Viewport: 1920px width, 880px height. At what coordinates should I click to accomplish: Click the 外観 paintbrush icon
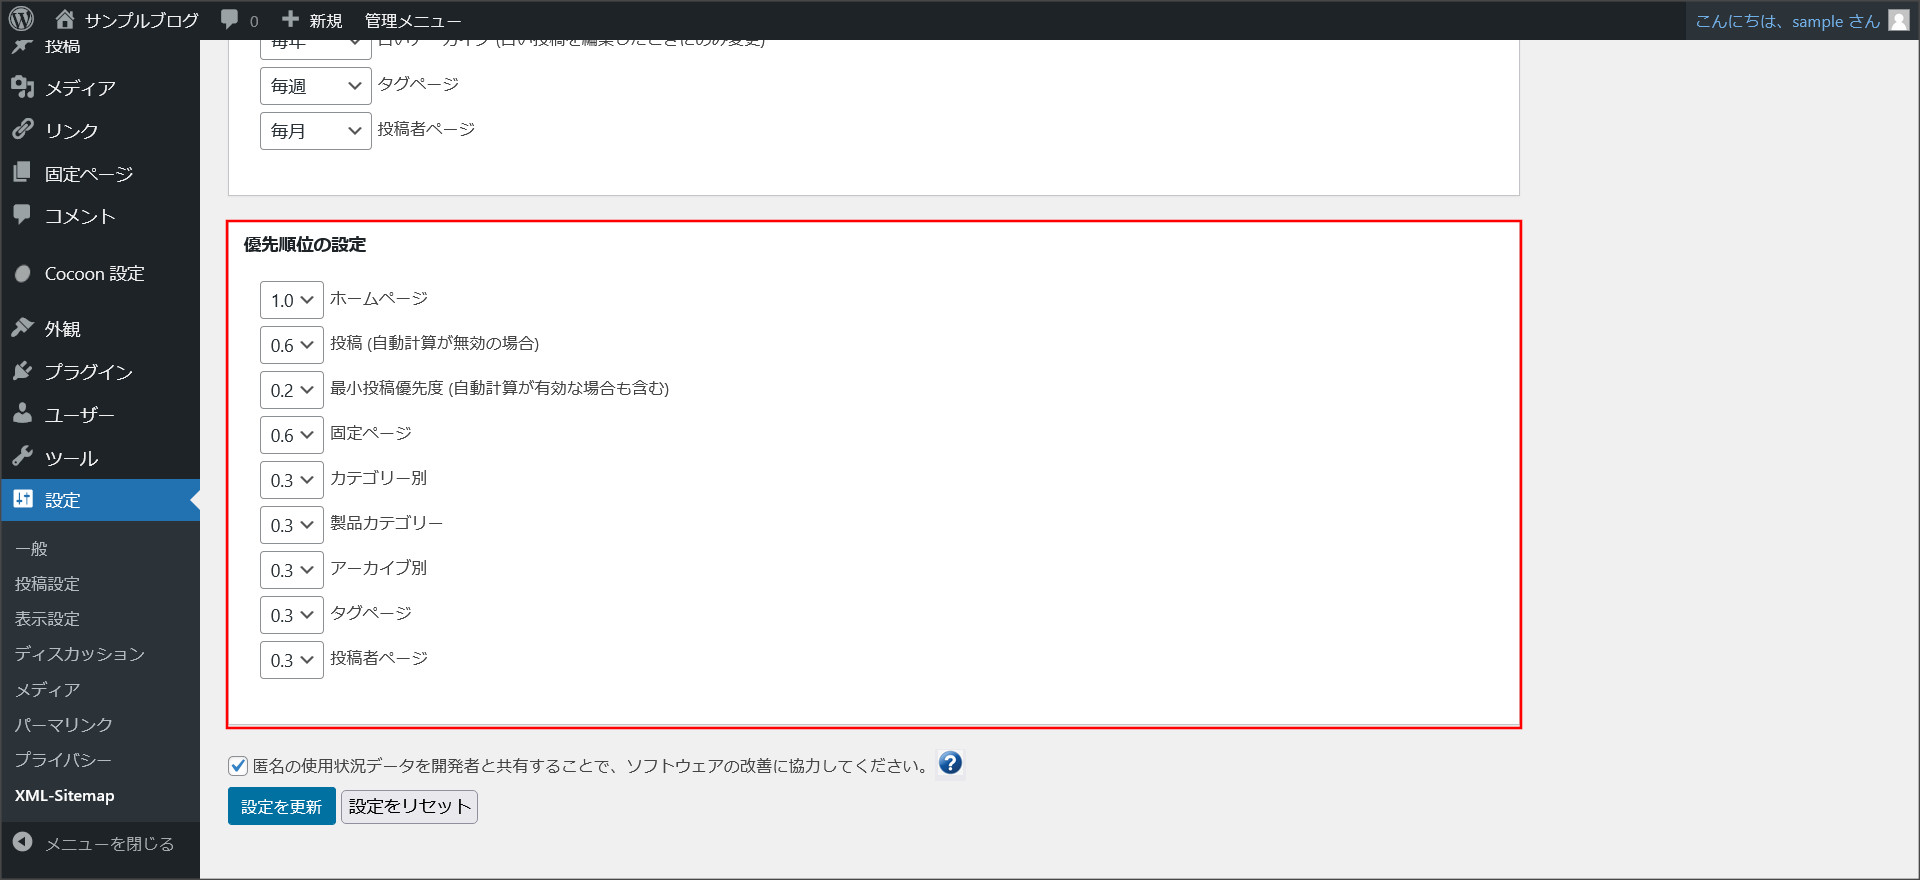[23, 328]
